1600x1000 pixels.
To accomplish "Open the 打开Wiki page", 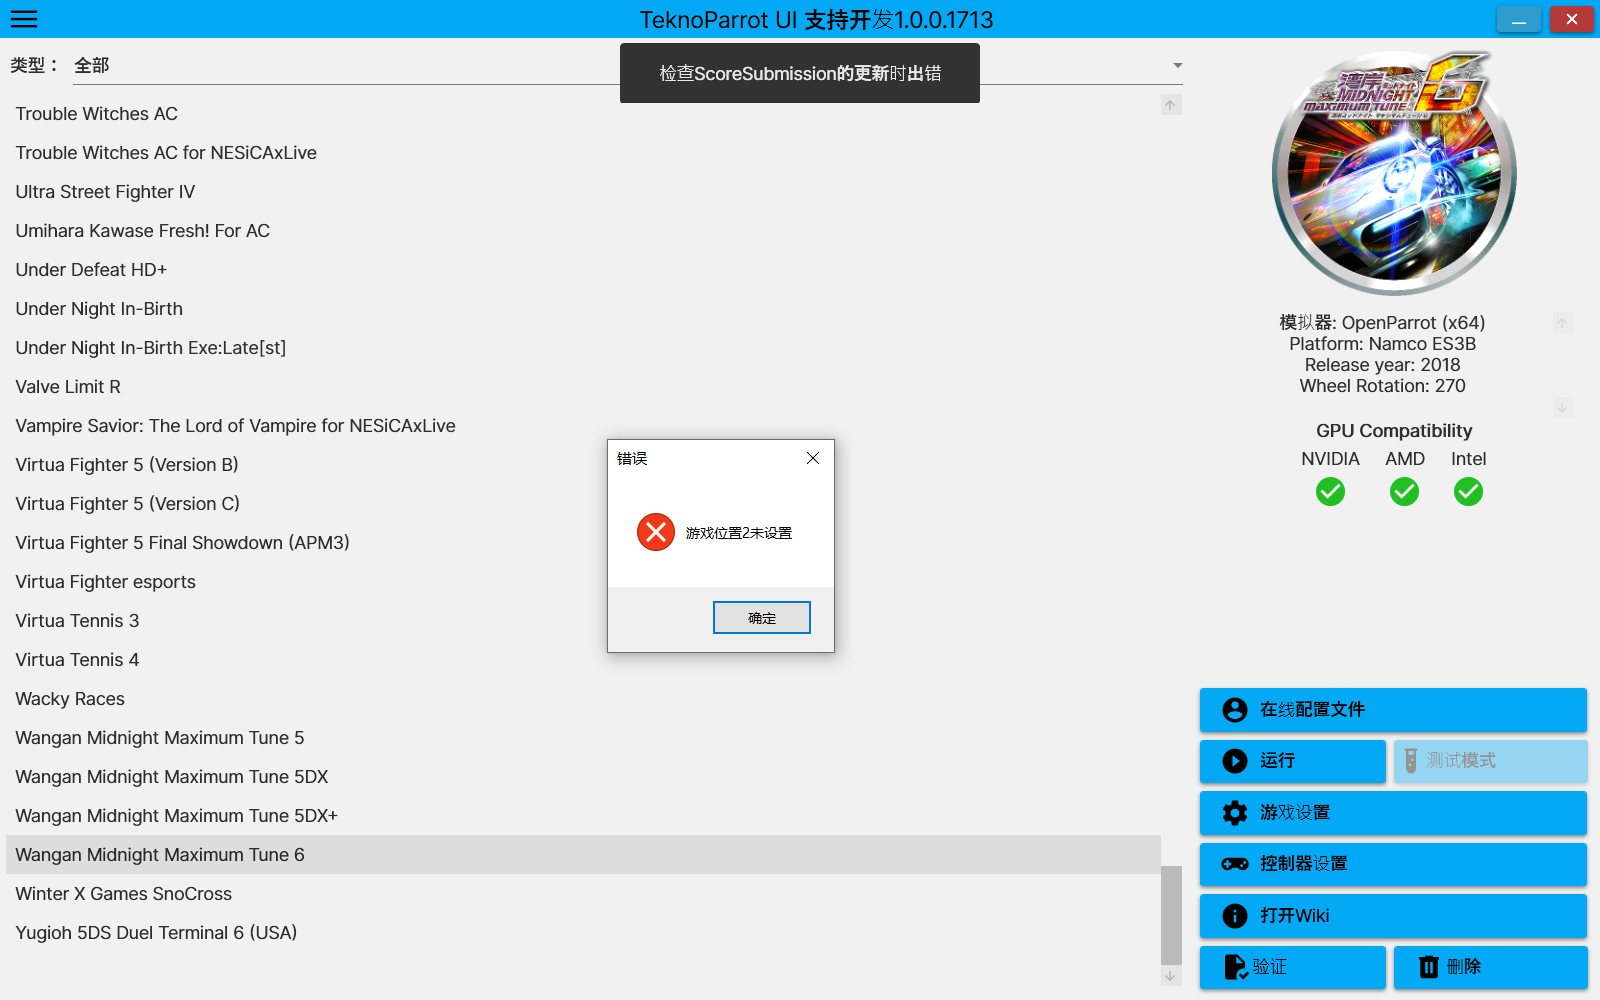I will (1393, 916).
